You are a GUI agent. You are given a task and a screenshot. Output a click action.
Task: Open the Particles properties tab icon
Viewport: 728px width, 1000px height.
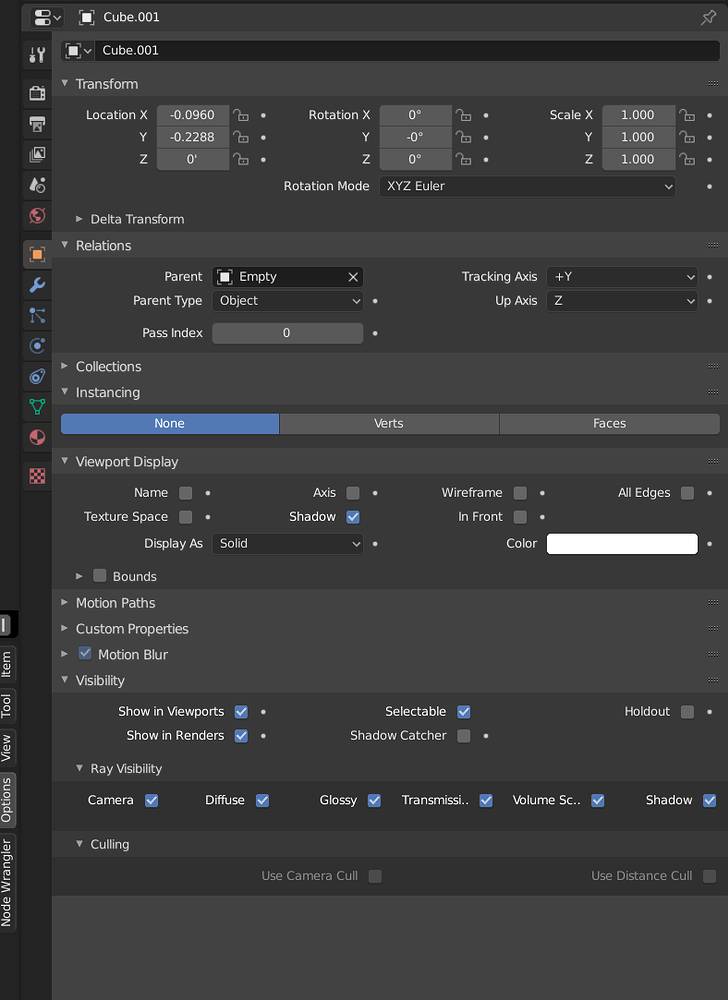click(37, 315)
